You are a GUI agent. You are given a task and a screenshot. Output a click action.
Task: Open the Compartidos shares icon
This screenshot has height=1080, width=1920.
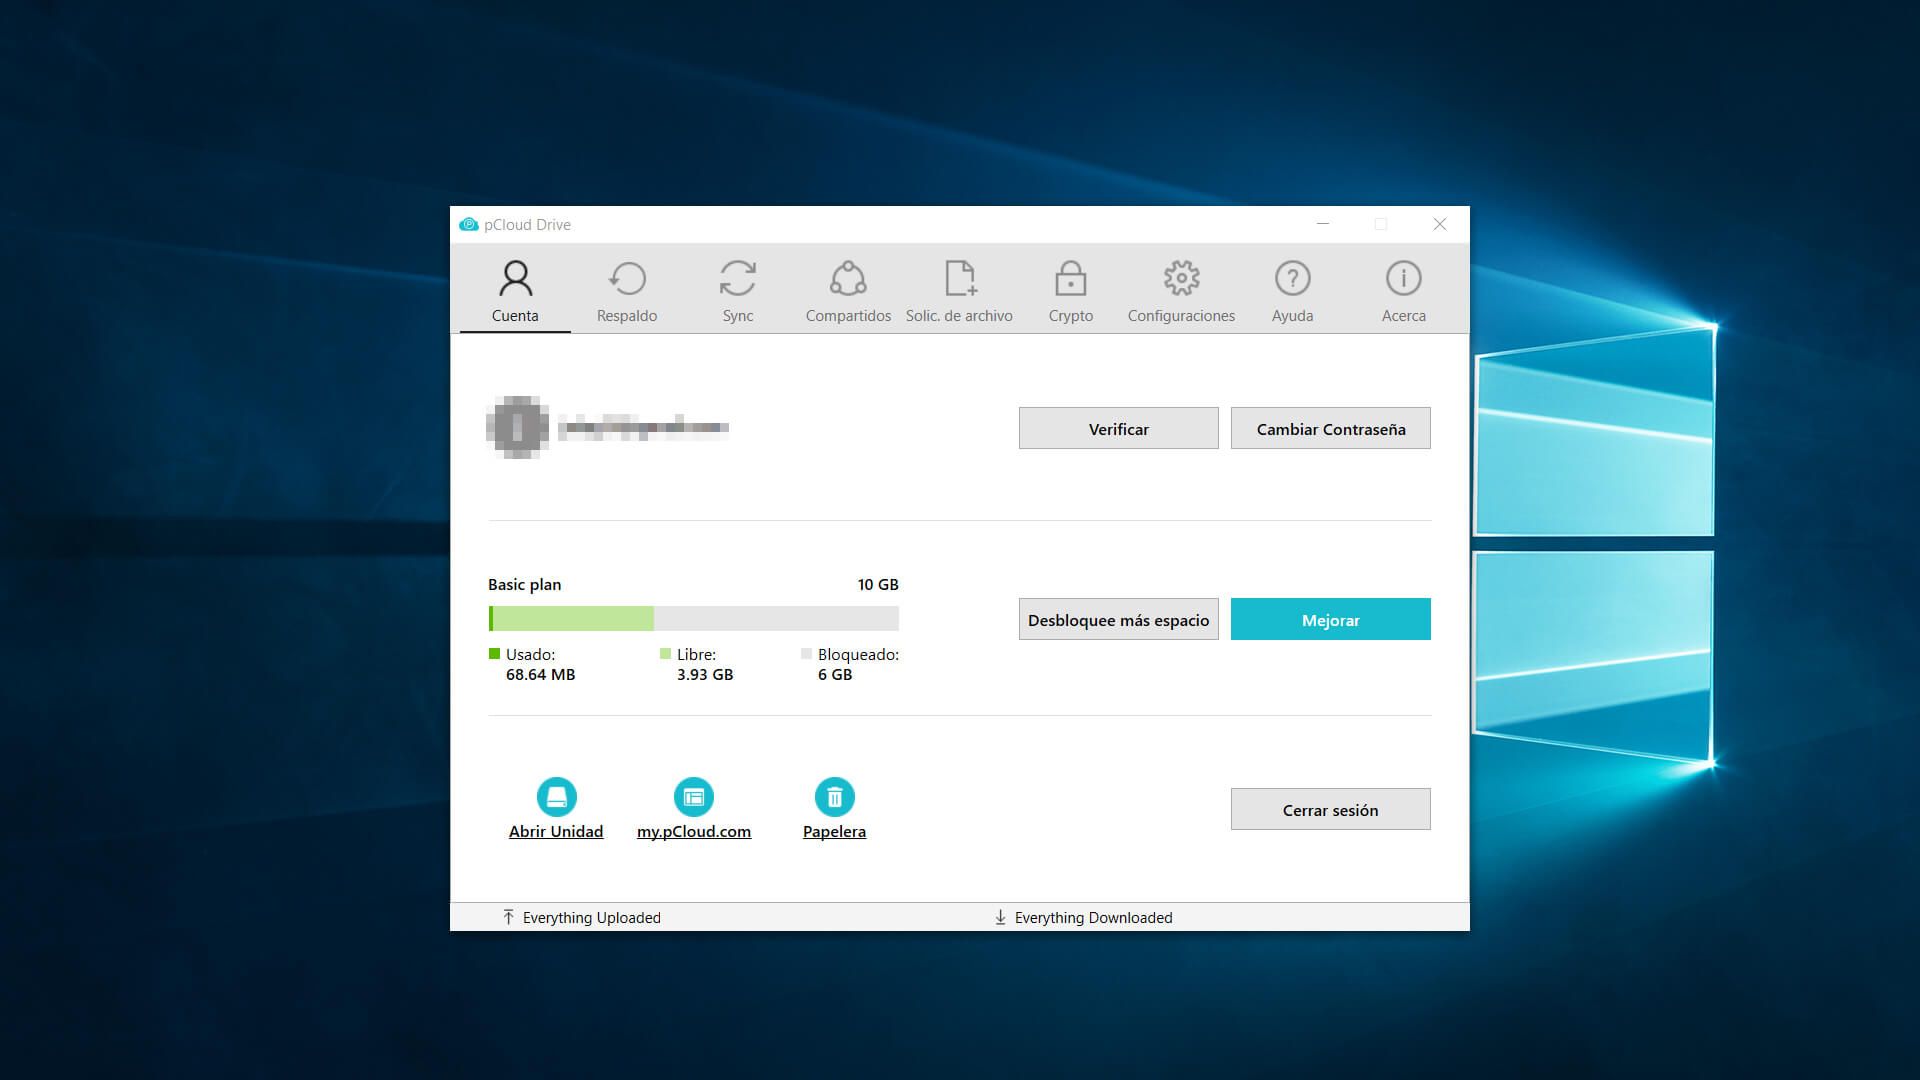coord(848,278)
